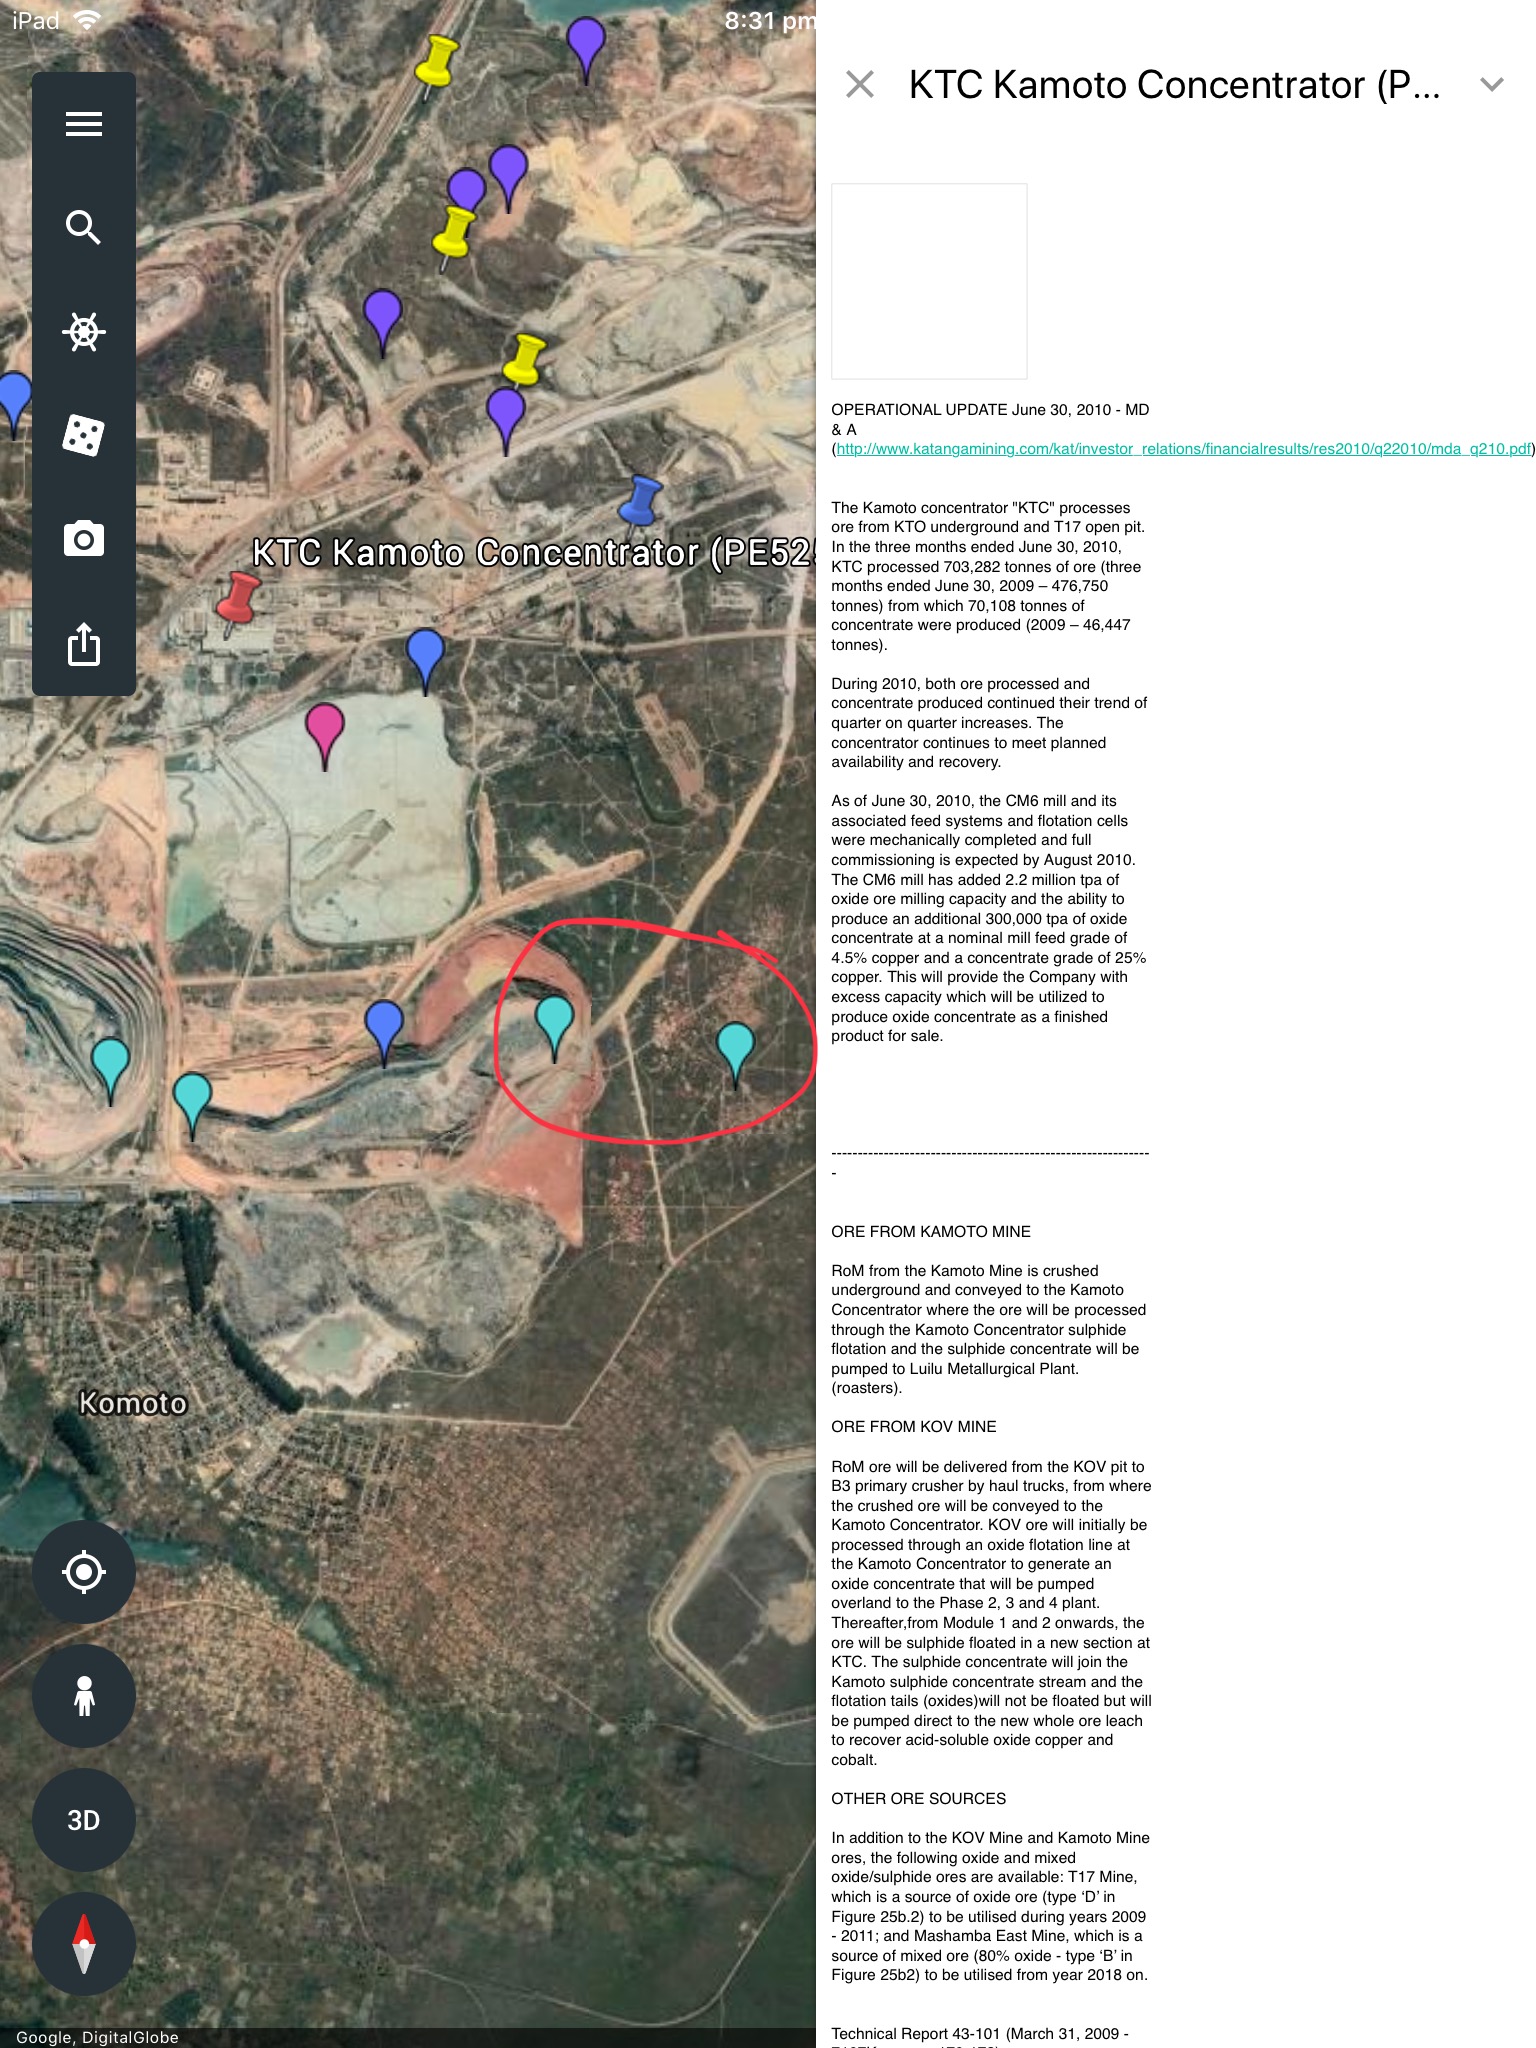Screen dimensions: 1536x2048
Task: Tap the 'ORE FROM KAMOTO MINE' heading
Action: click(x=931, y=1232)
